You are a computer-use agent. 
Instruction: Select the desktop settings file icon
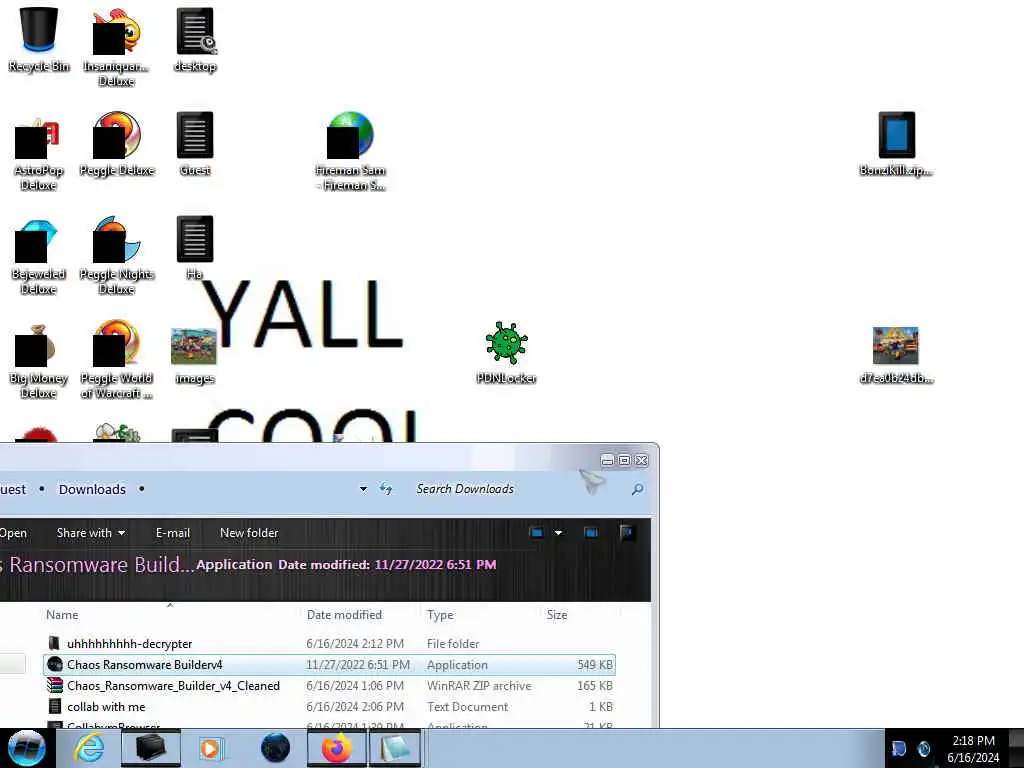coord(195,39)
